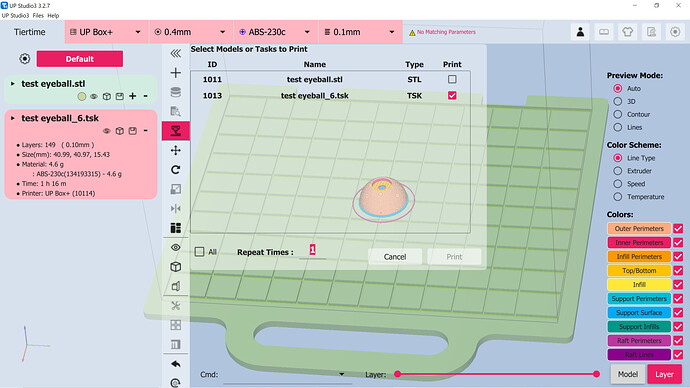Click the Infill color swatch
Screen dimensions: 690x388
click(639, 284)
